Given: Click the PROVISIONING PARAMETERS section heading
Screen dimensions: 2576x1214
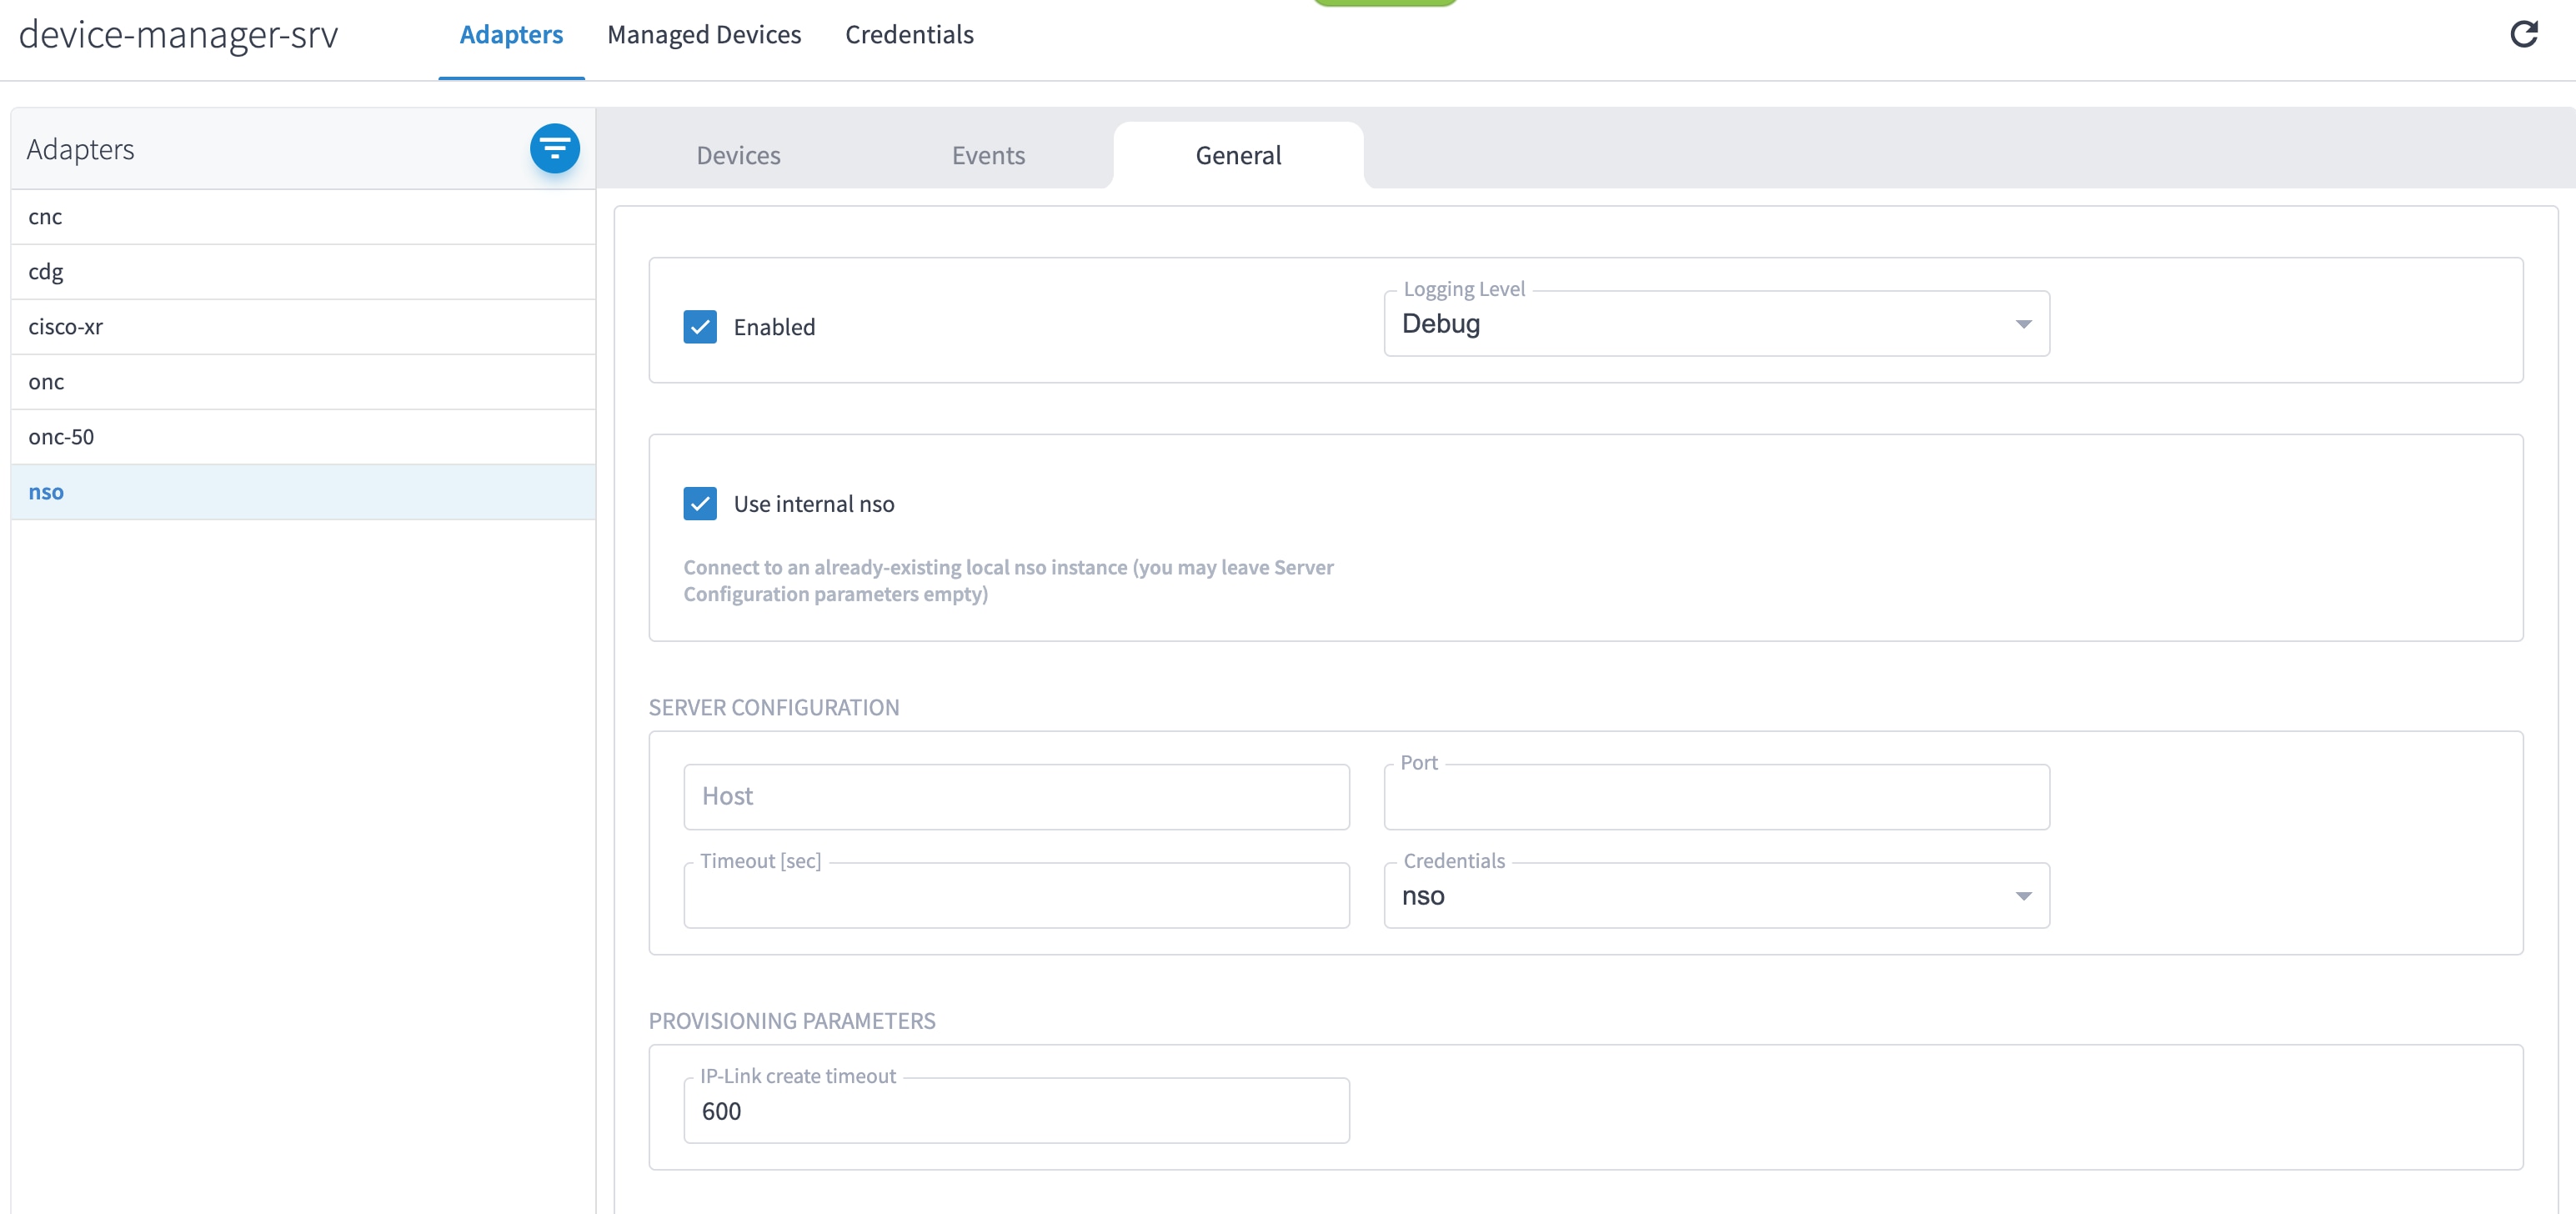Looking at the screenshot, I should 792,1021.
